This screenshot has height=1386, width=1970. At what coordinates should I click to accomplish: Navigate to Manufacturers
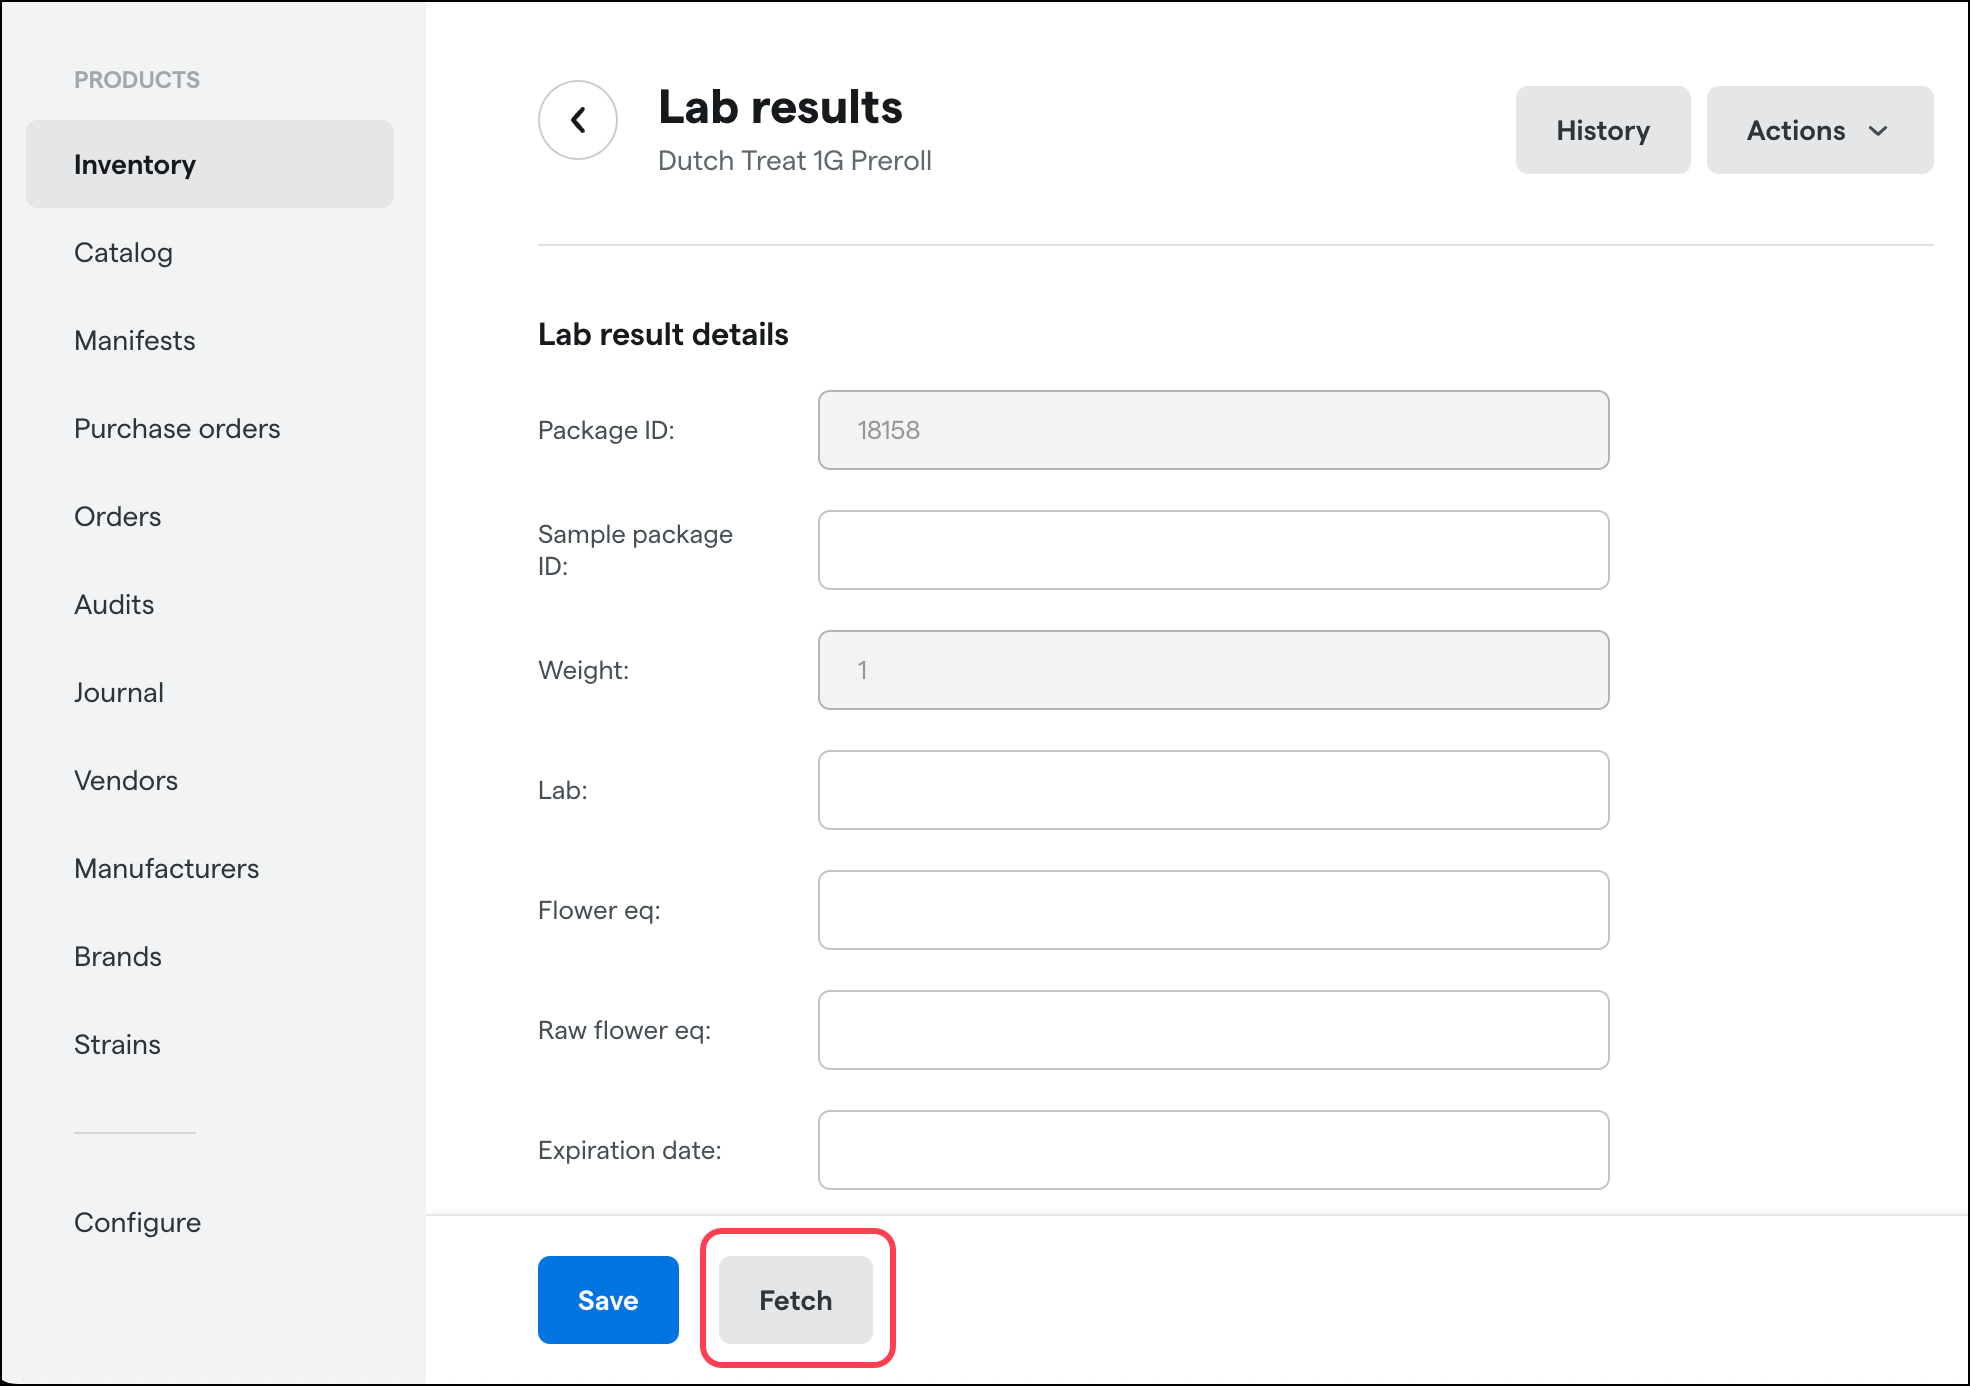pos(166,868)
